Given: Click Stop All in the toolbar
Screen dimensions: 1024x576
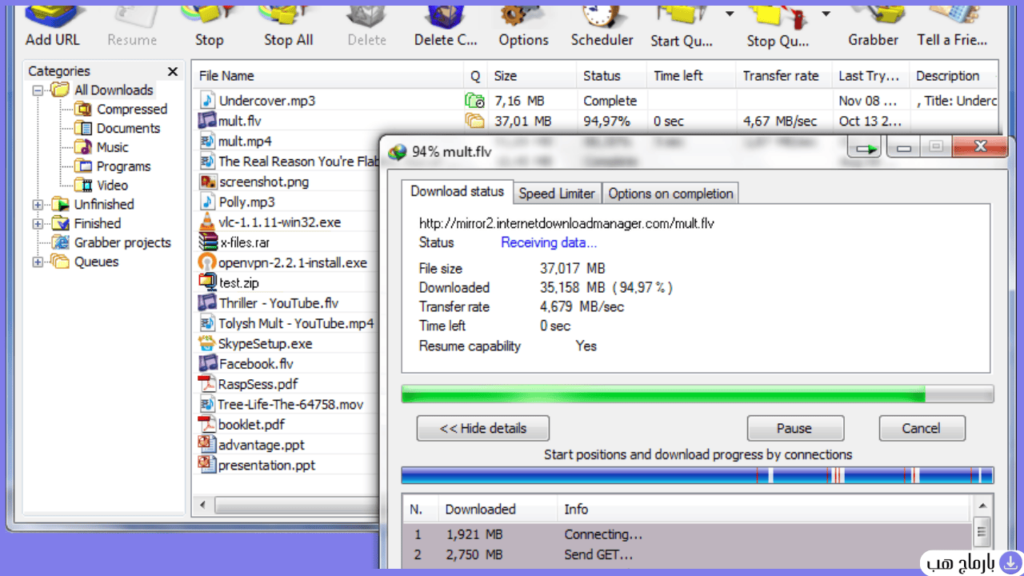Looking at the screenshot, I should [288, 26].
